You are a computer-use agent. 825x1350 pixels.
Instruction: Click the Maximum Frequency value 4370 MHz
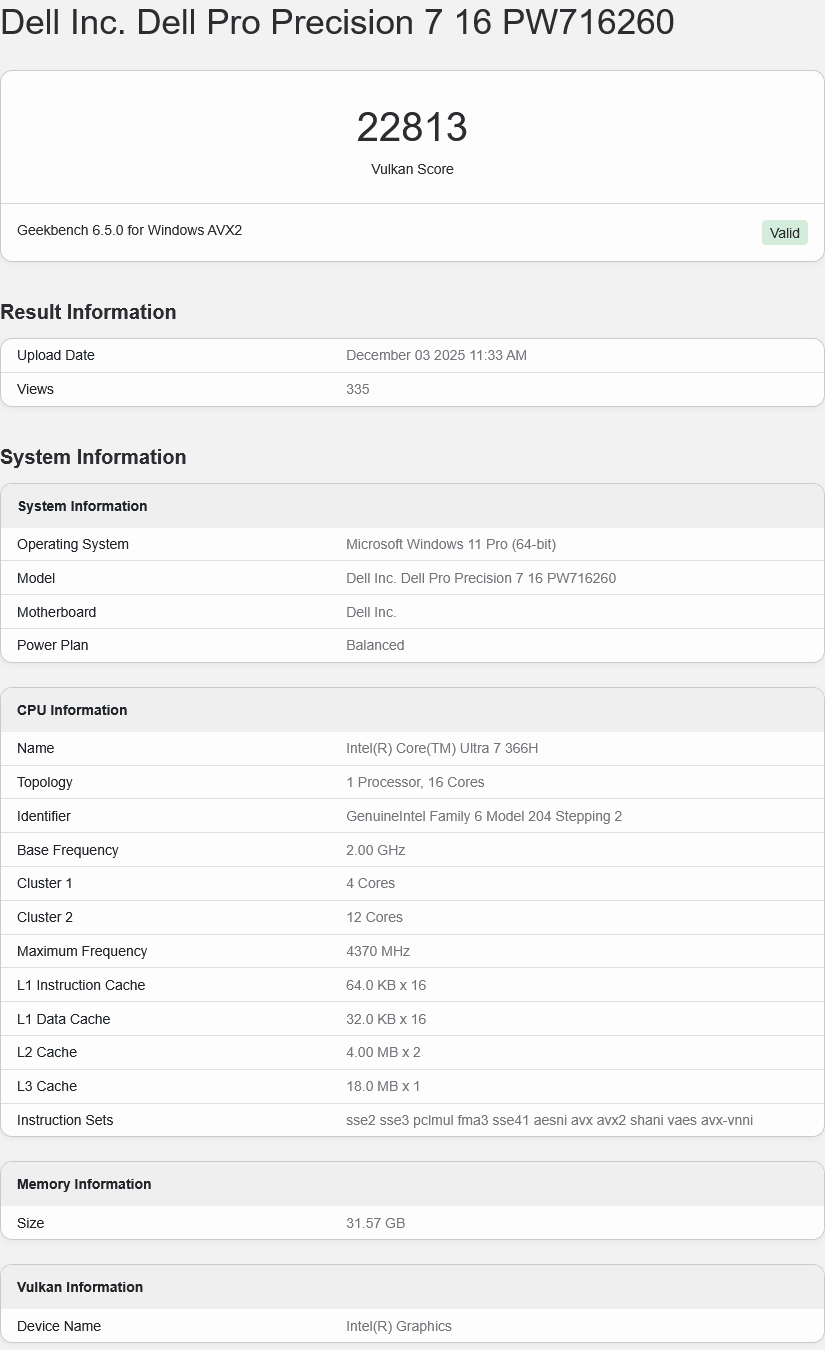[378, 952]
